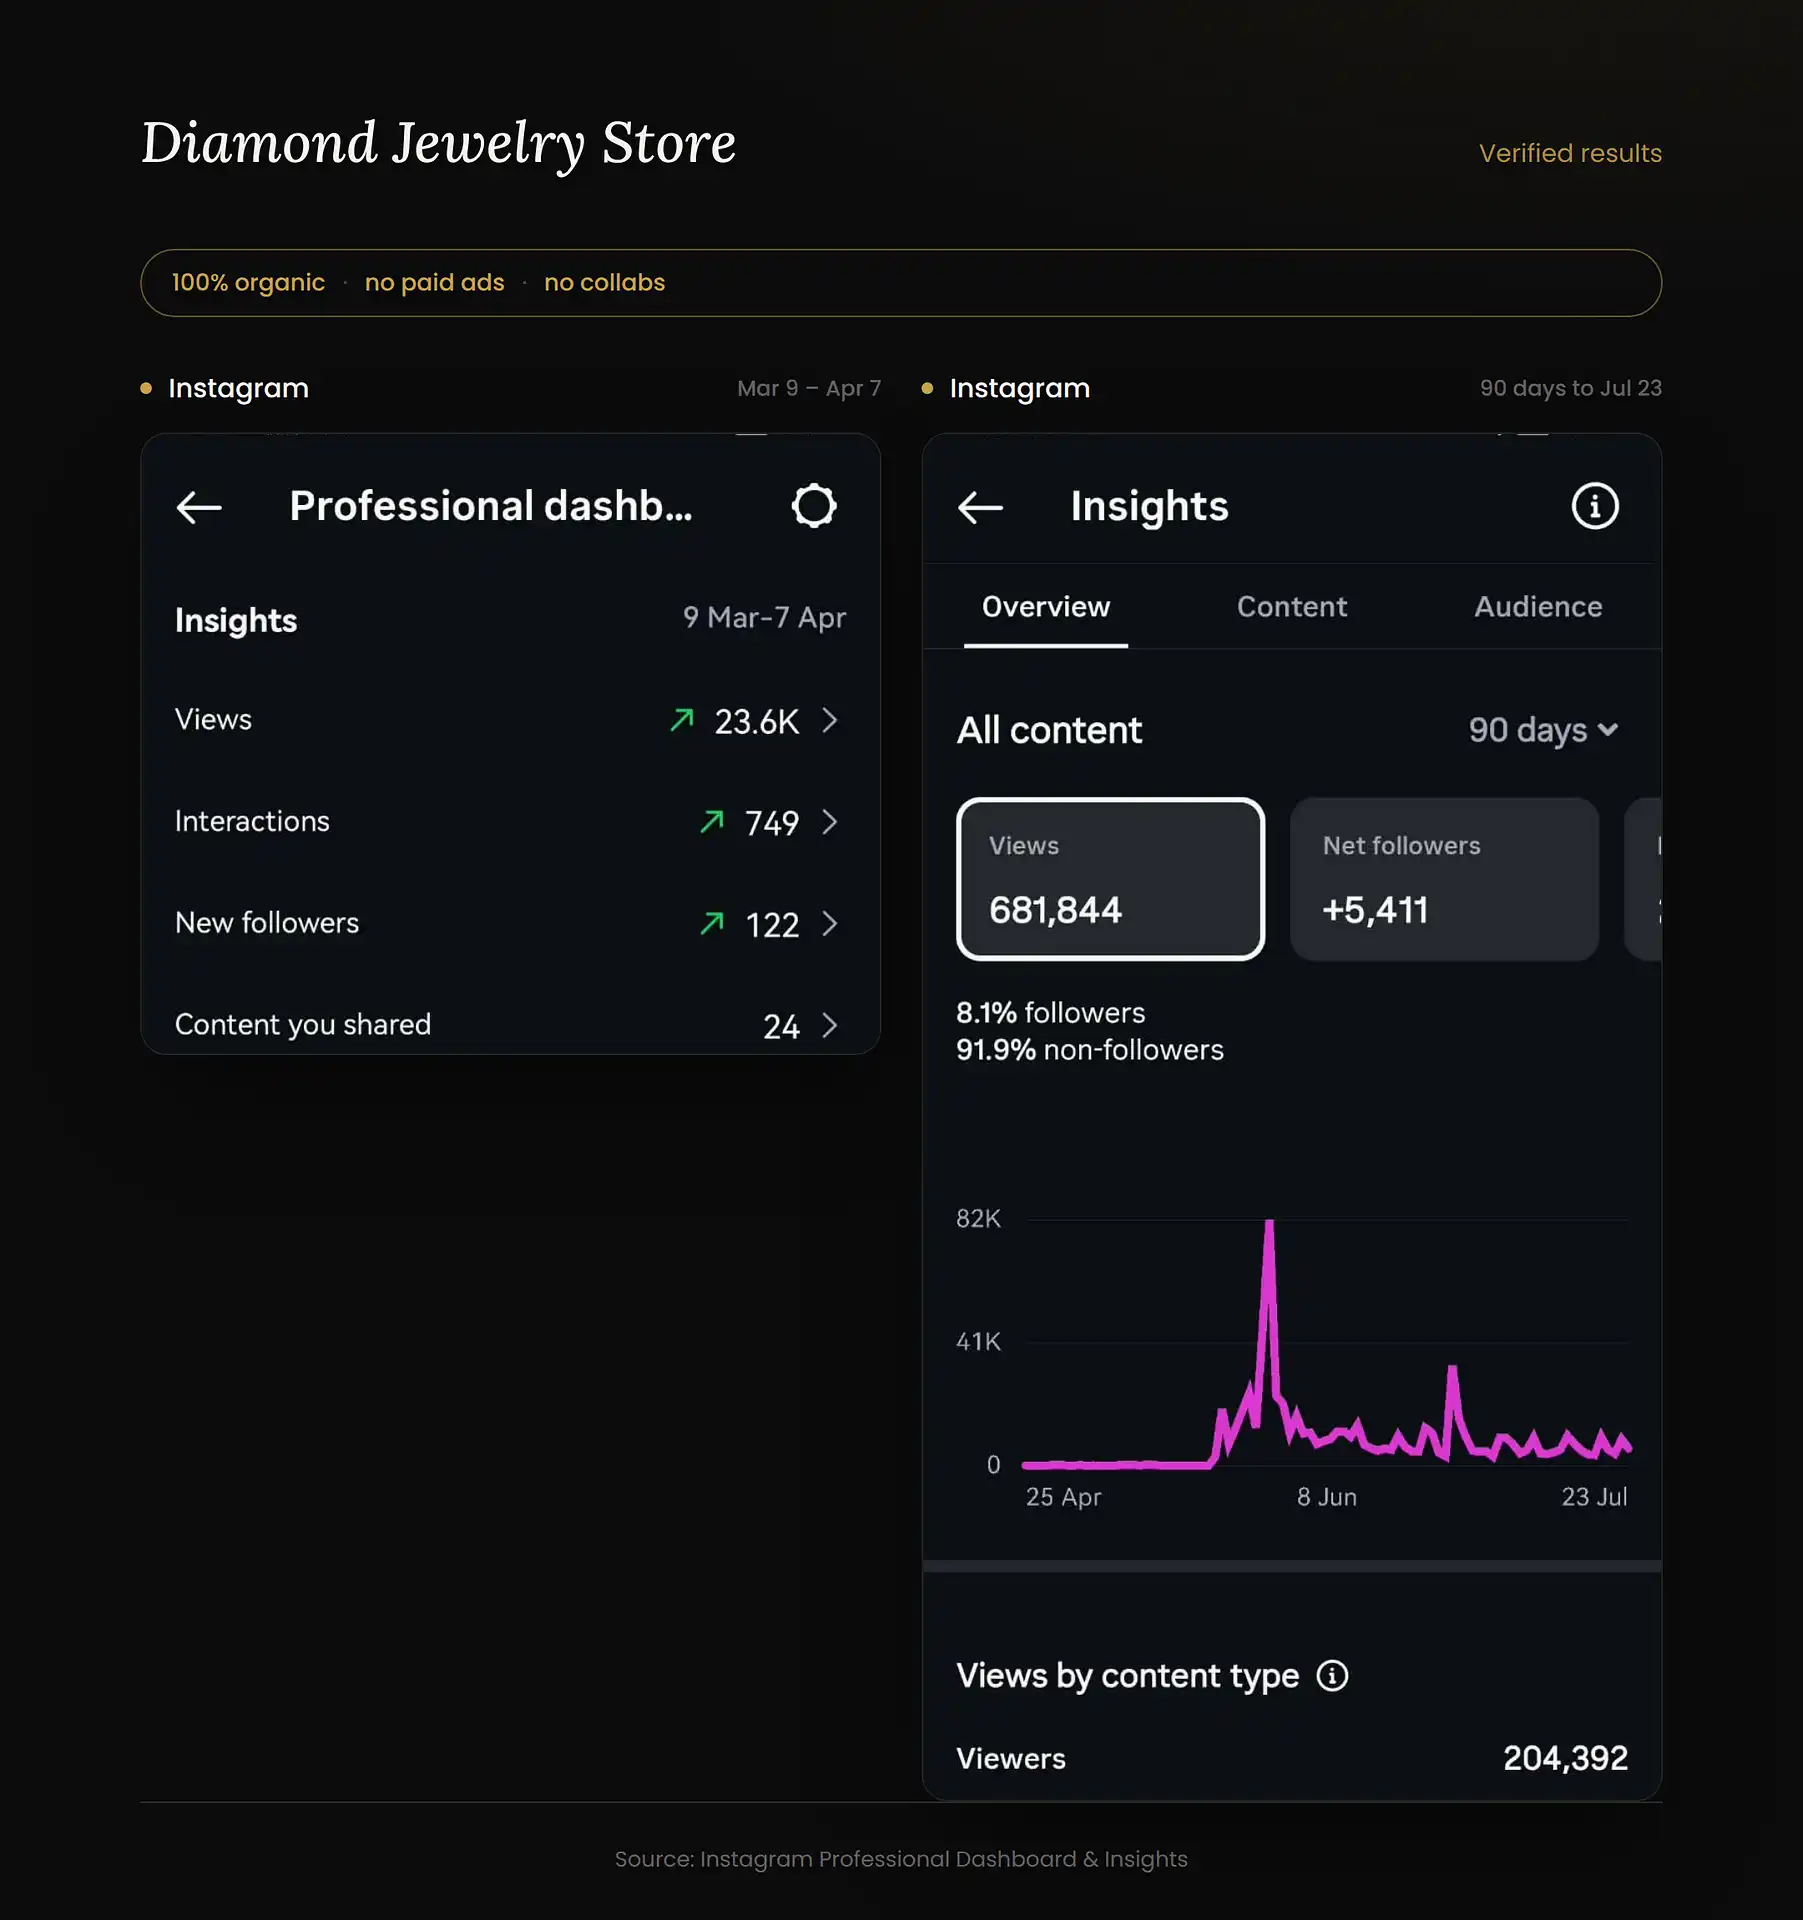This screenshot has width=1803, height=1920.
Task: Click the 100% organic tag
Action: tap(248, 283)
